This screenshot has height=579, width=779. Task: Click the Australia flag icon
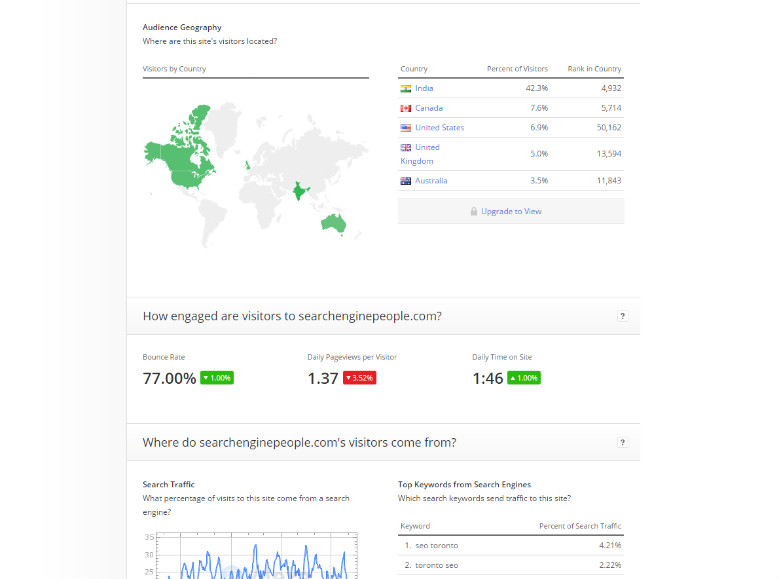tap(405, 181)
